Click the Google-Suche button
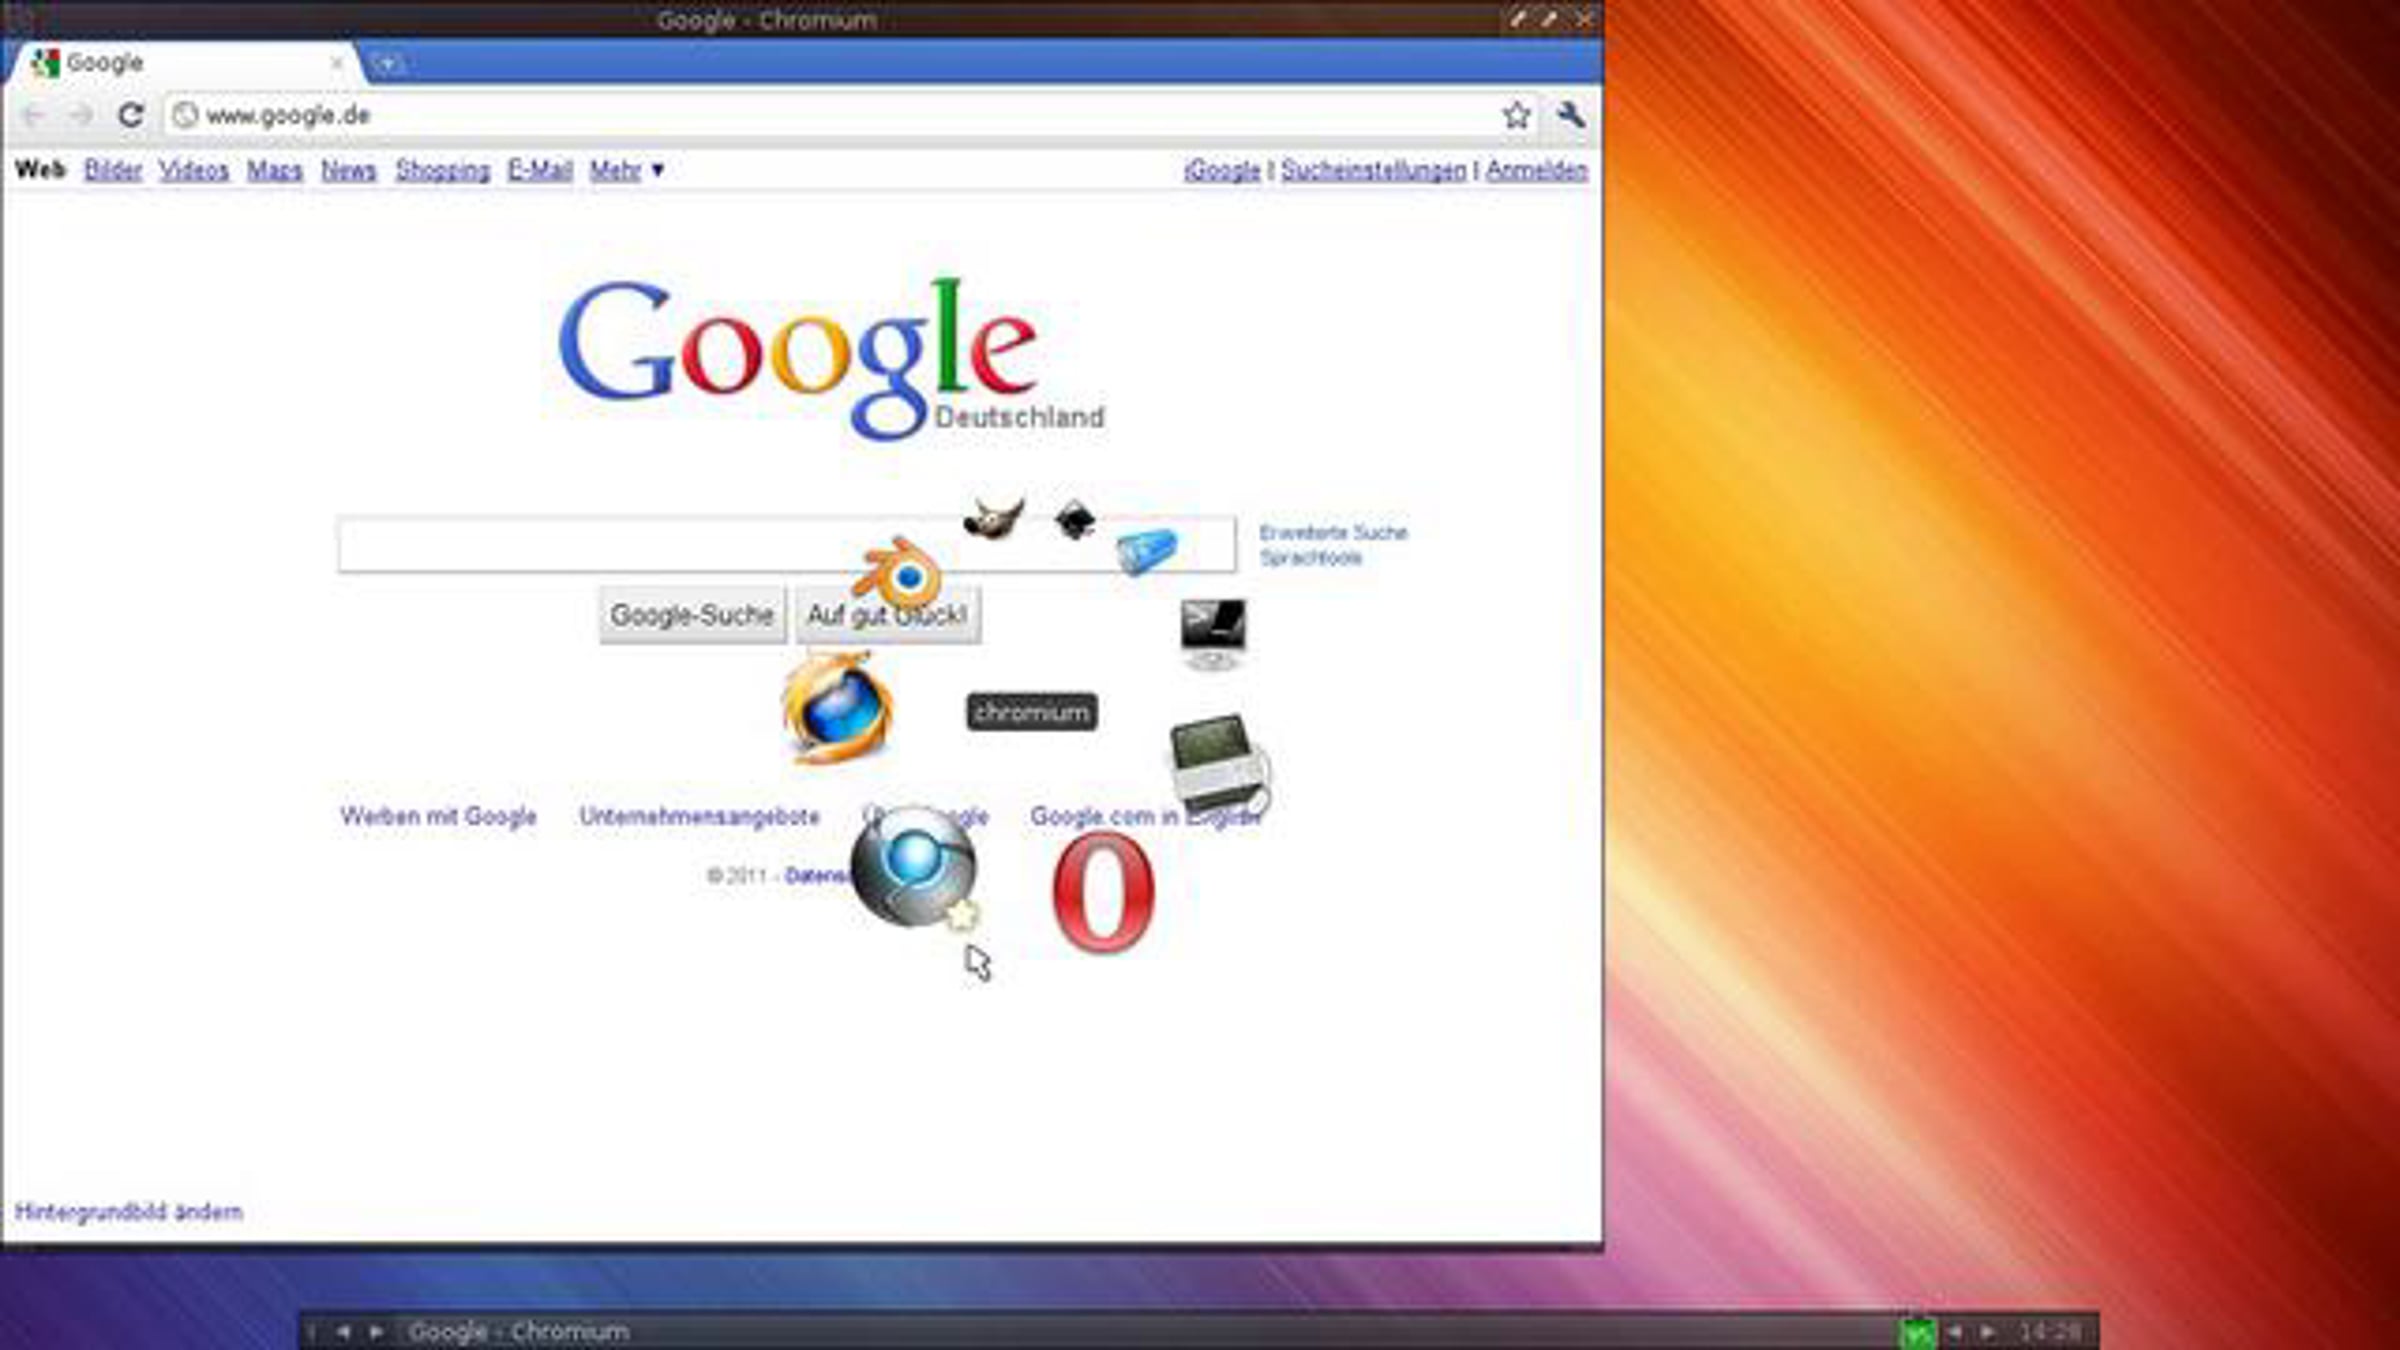 pyautogui.click(x=692, y=614)
